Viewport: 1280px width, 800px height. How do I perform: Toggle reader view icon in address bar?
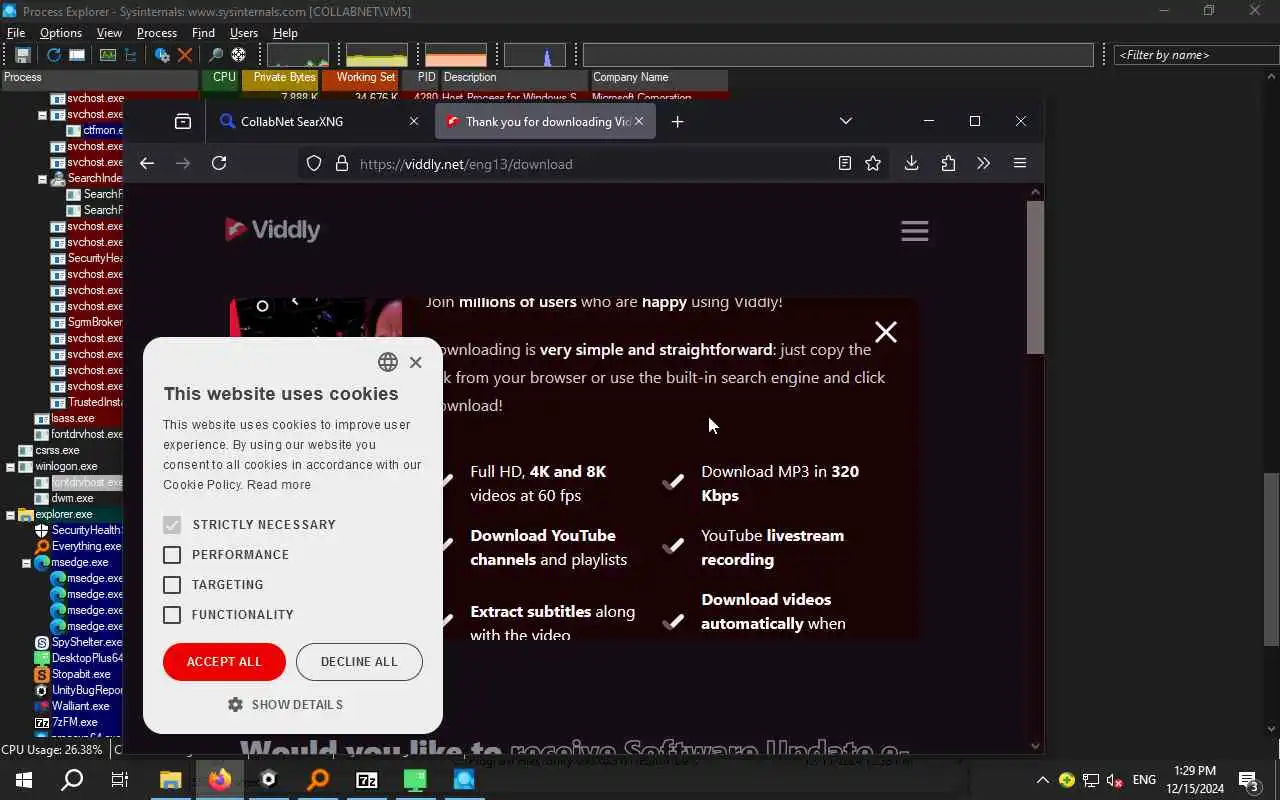(x=845, y=163)
